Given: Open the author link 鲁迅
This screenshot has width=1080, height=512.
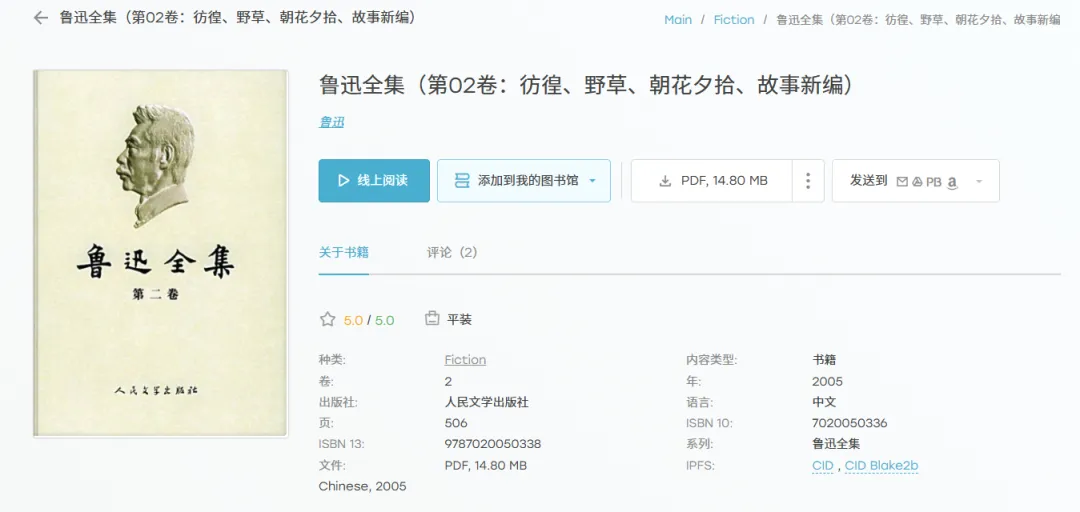Looking at the screenshot, I should tap(331, 122).
